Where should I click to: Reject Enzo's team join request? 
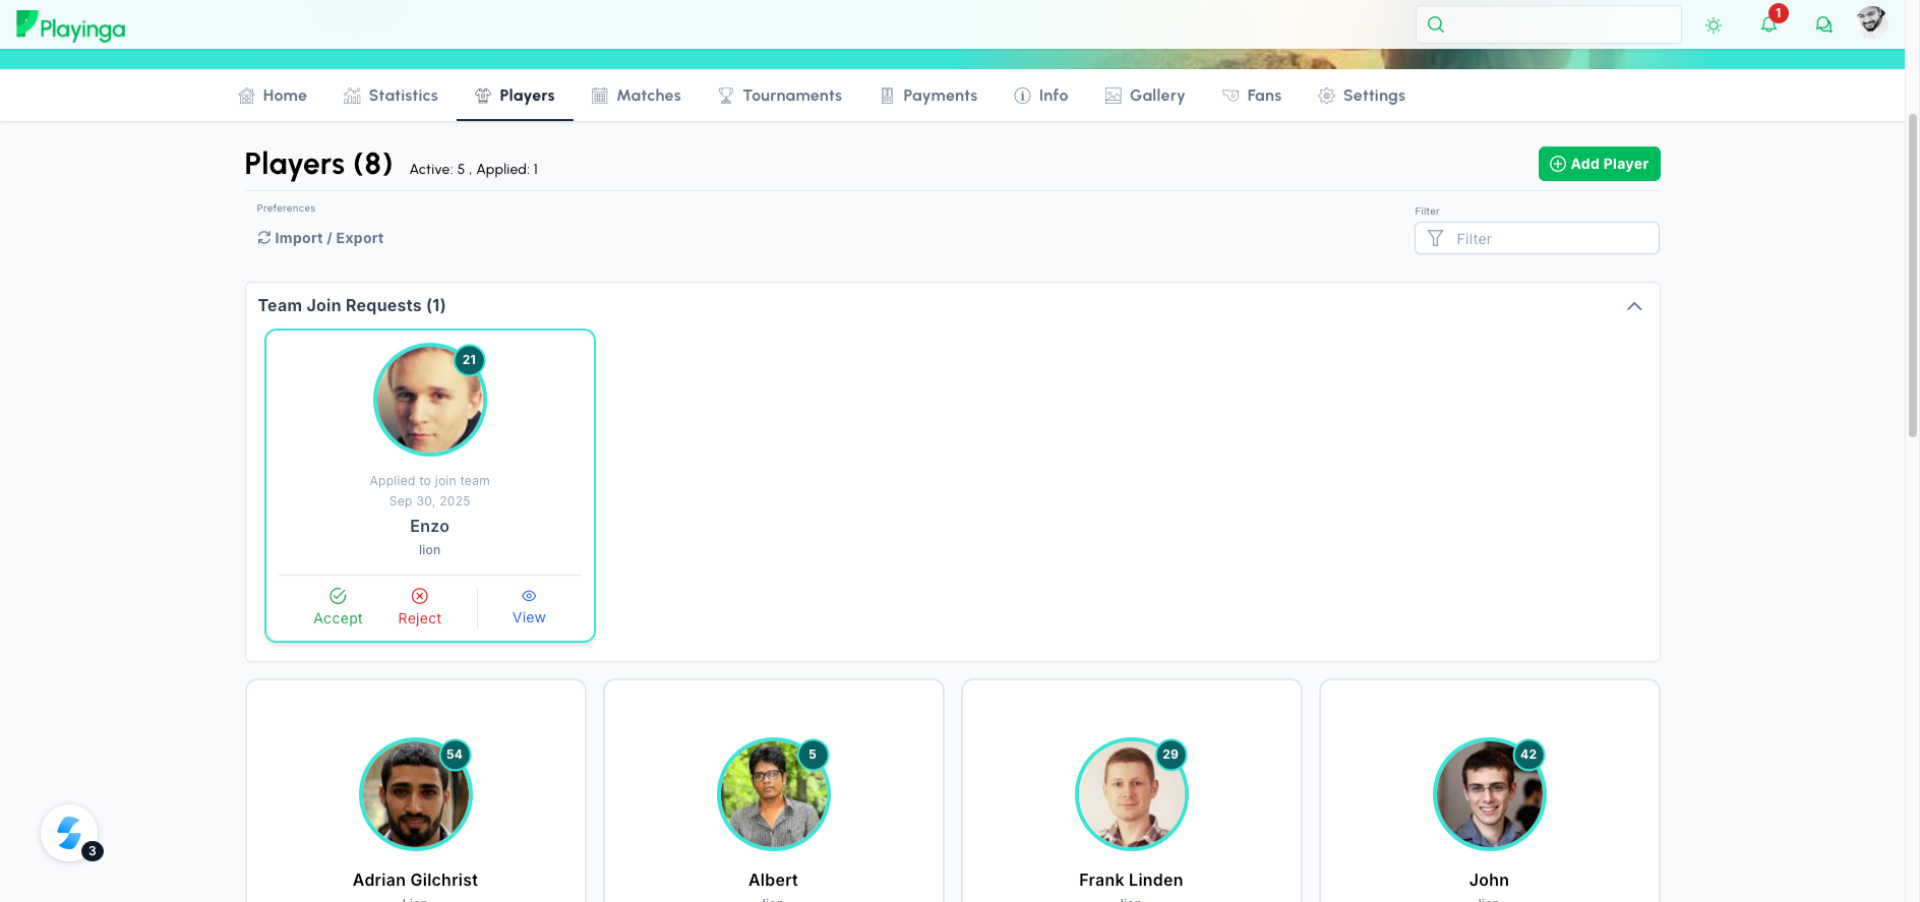(419, 607)
